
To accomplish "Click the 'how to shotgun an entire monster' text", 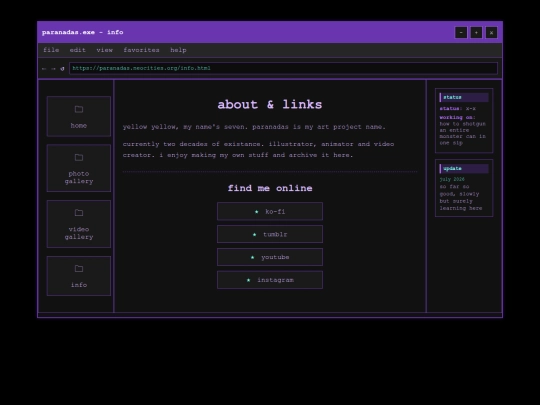I will coord(463,133).
